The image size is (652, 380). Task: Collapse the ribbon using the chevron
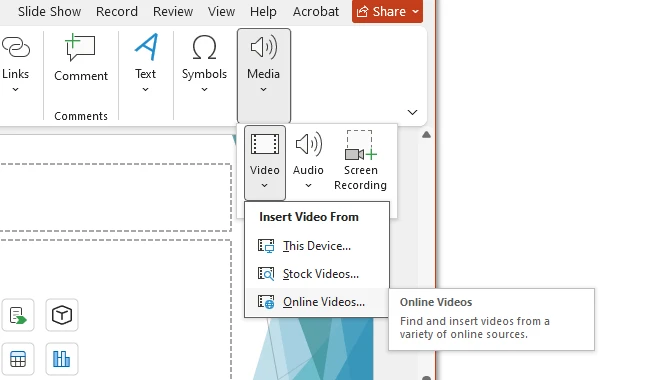412,112
